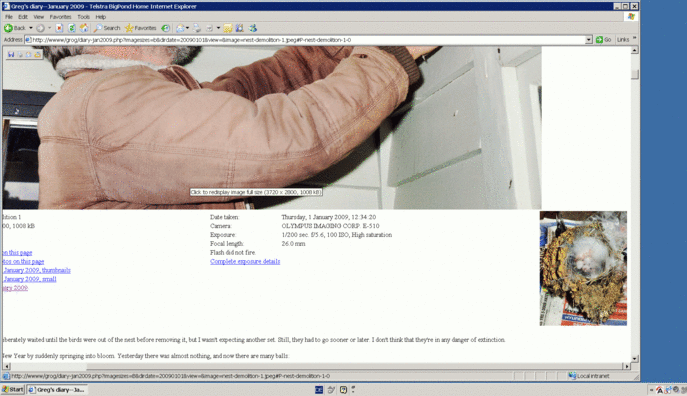
Task: Click the right arrow of horizontal scrollbar
Action: pos(627,366)
